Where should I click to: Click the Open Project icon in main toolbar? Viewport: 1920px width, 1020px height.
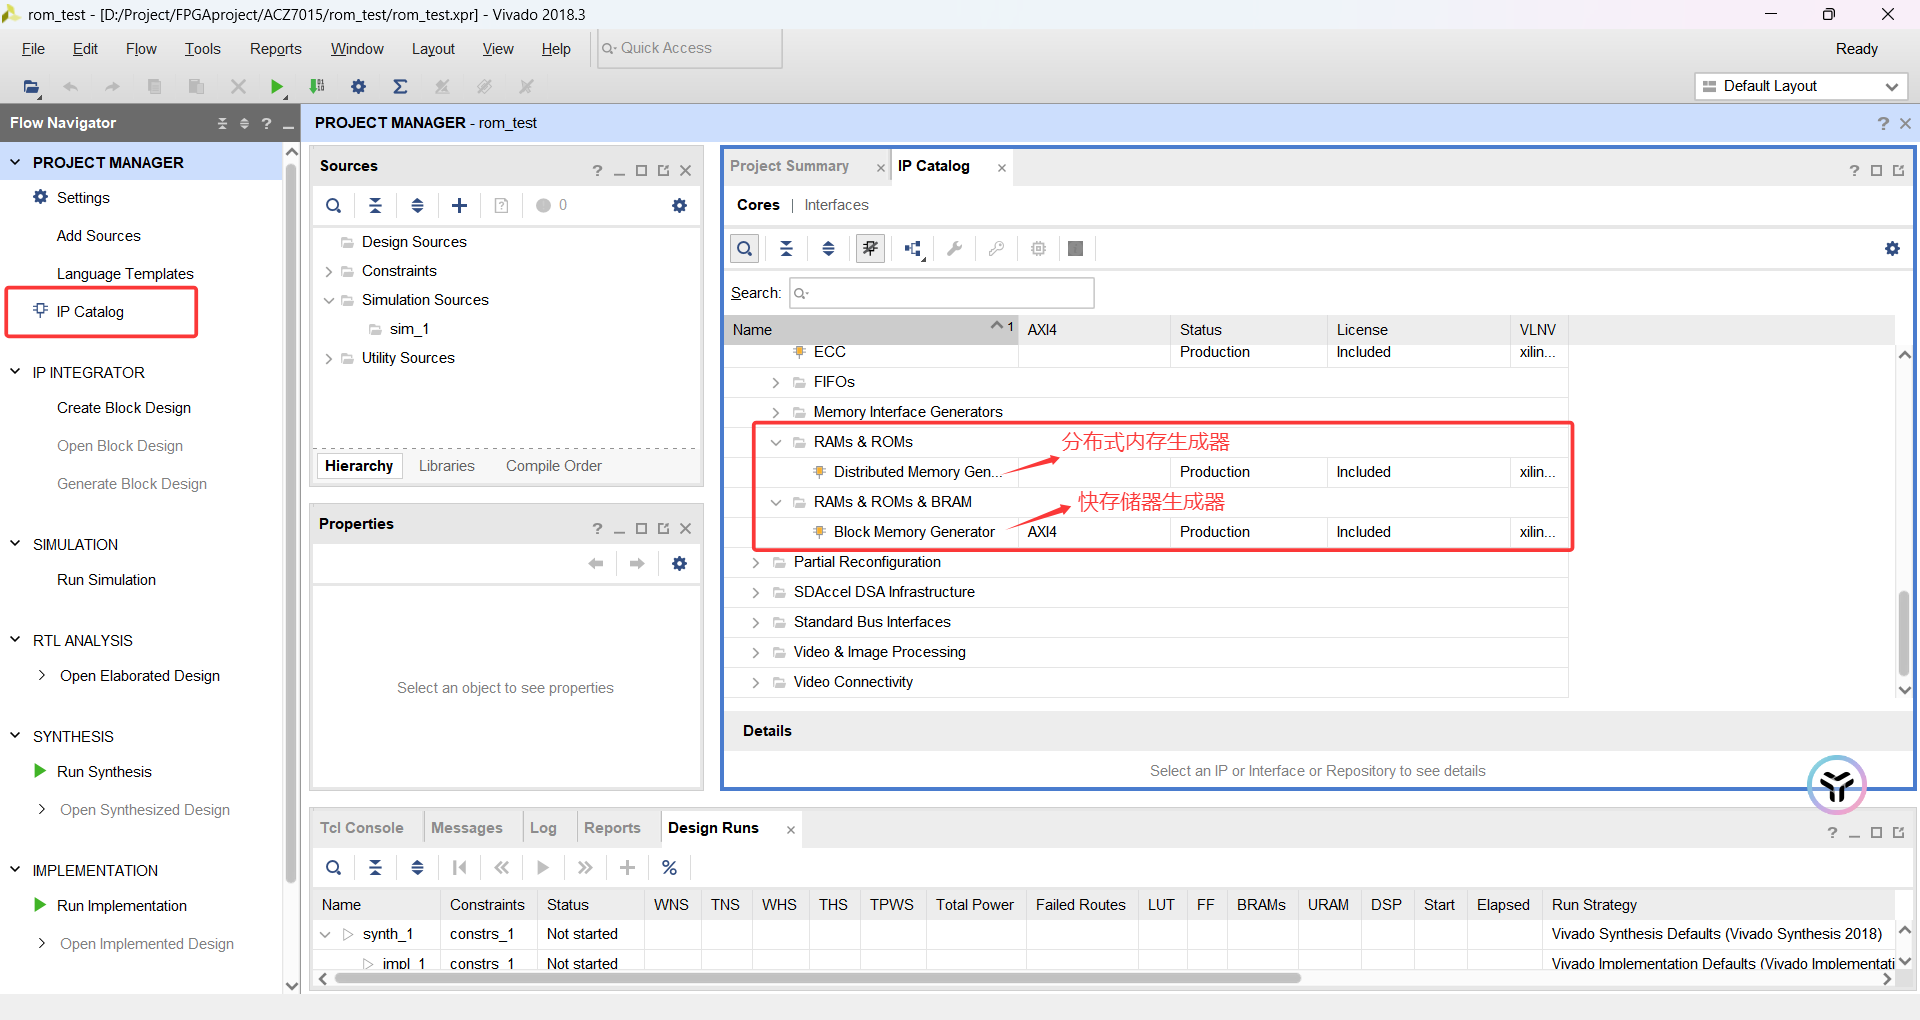[x=31, y=87]
